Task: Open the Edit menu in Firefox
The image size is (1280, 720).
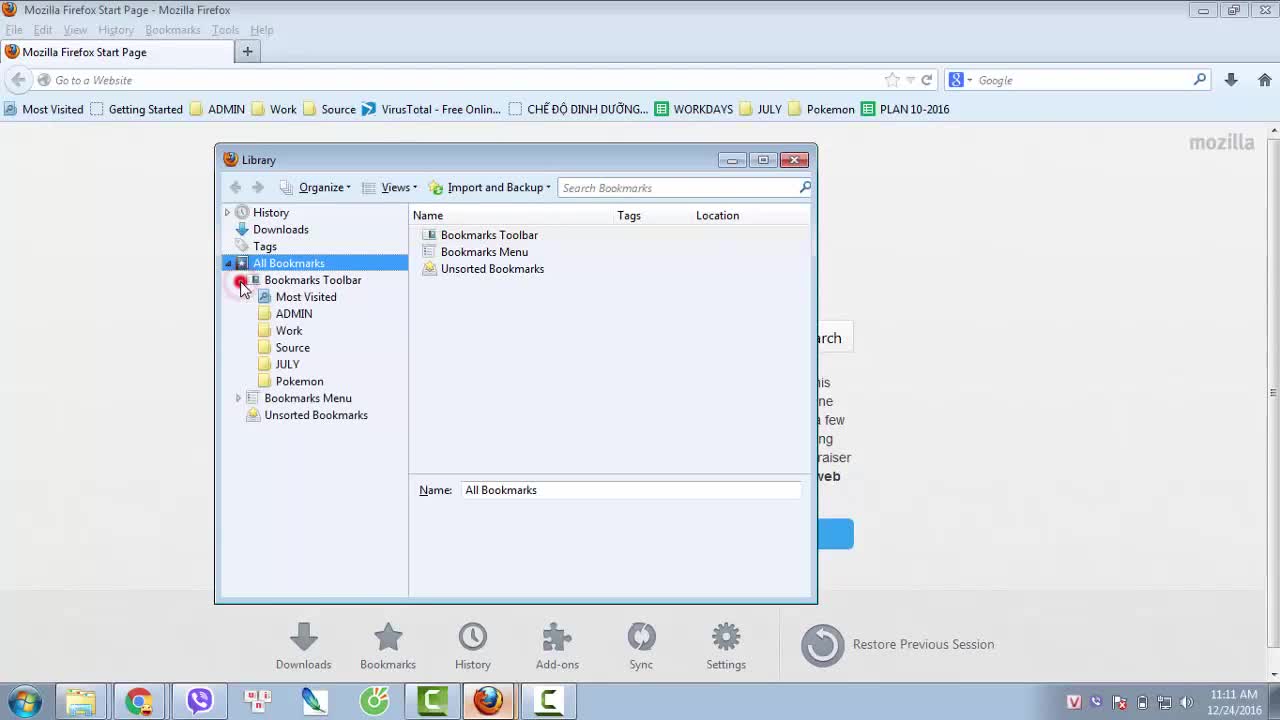Action: point(43,30)
